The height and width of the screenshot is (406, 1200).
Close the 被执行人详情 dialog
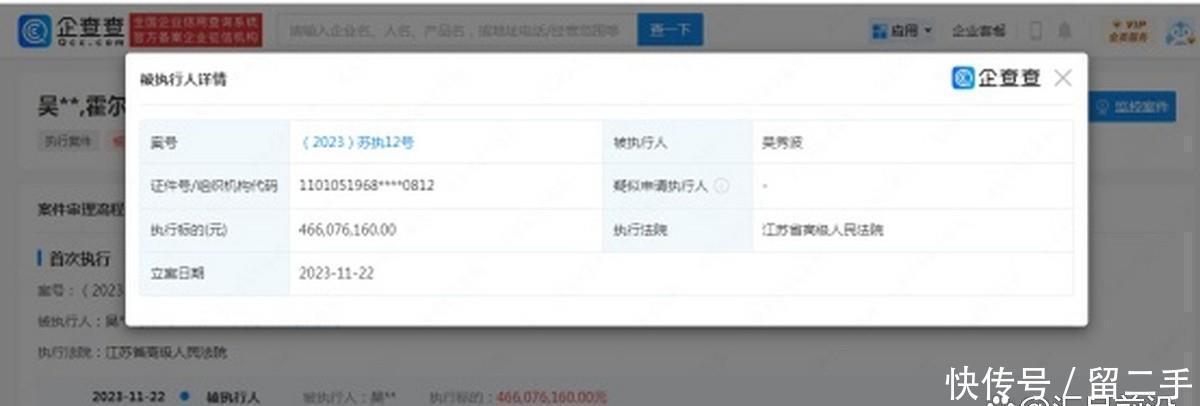click(1062, 78)
